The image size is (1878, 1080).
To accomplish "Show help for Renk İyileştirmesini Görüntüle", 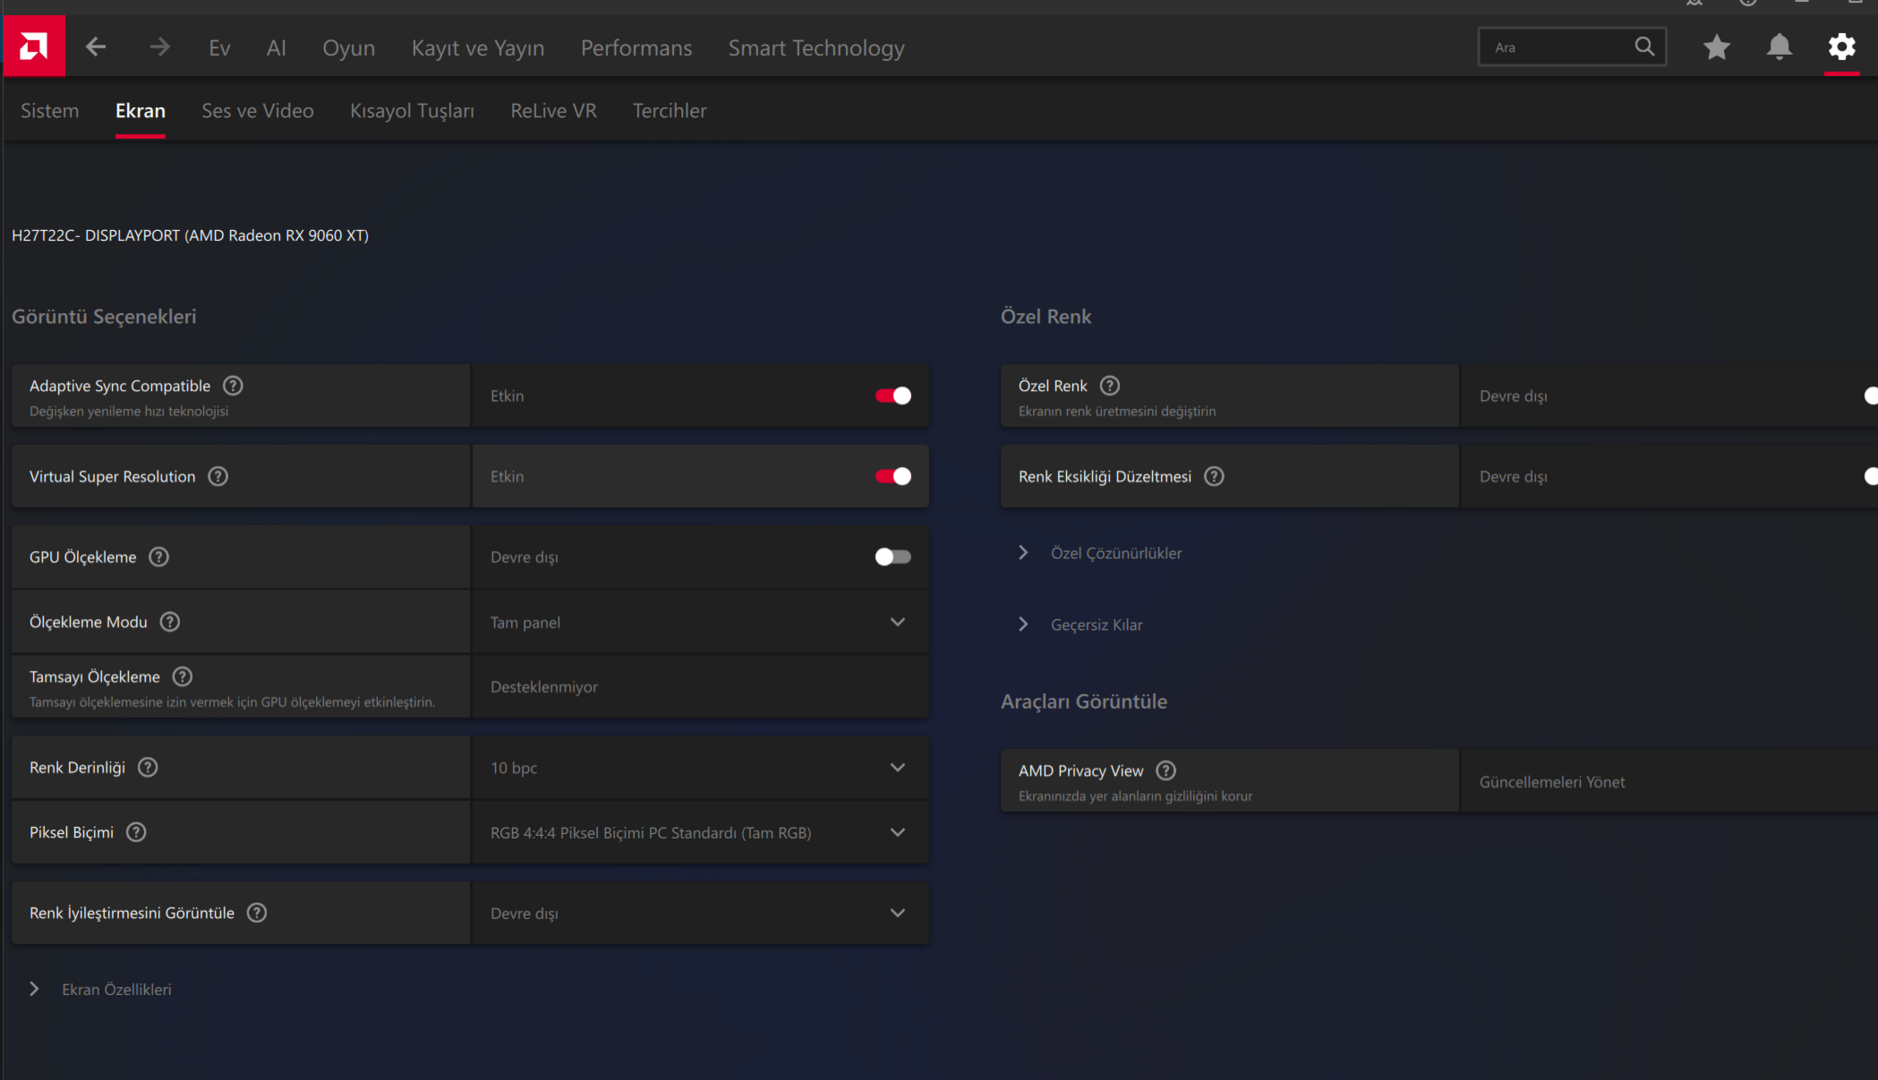I will click(x=257, y=913).
